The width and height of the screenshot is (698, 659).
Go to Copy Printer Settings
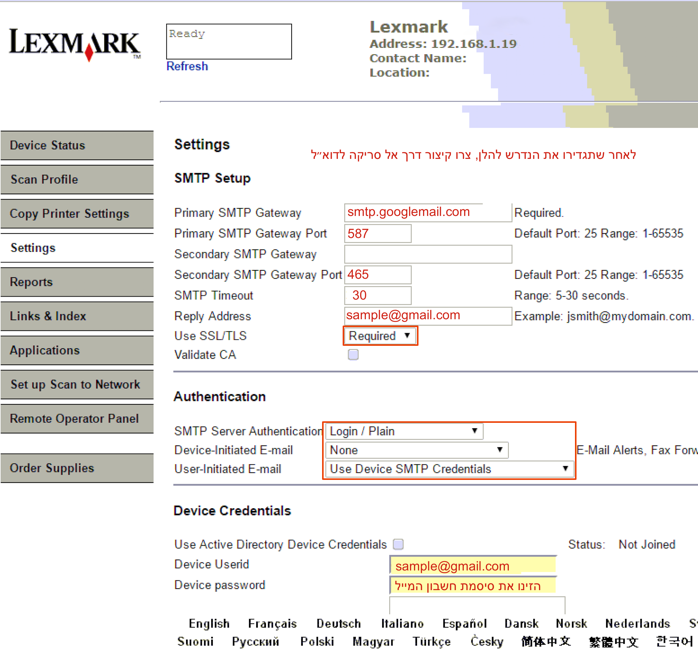77,214
